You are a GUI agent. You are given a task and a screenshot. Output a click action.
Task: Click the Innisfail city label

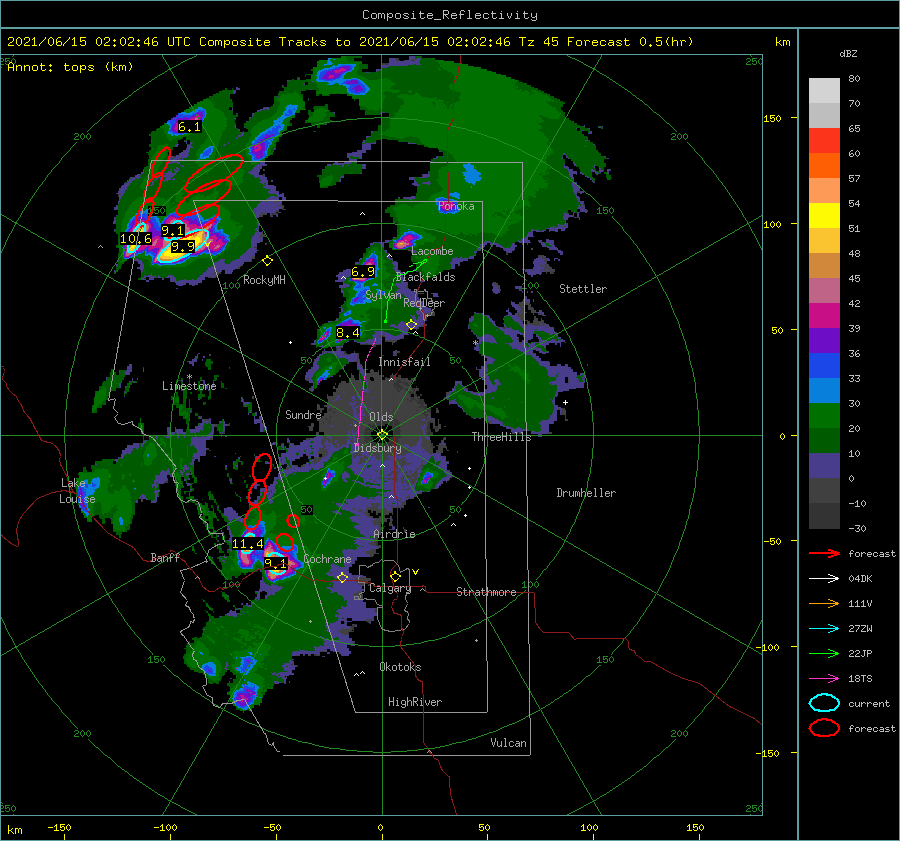click(404, 362)
